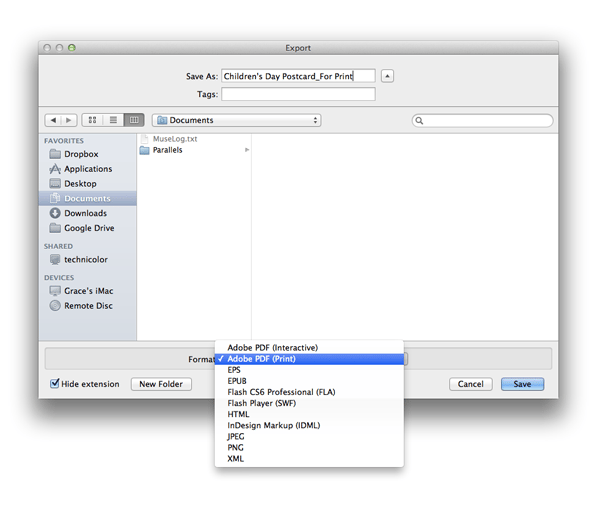Choose Flash CS6 Professional (FLA) format

click(309, 392)
